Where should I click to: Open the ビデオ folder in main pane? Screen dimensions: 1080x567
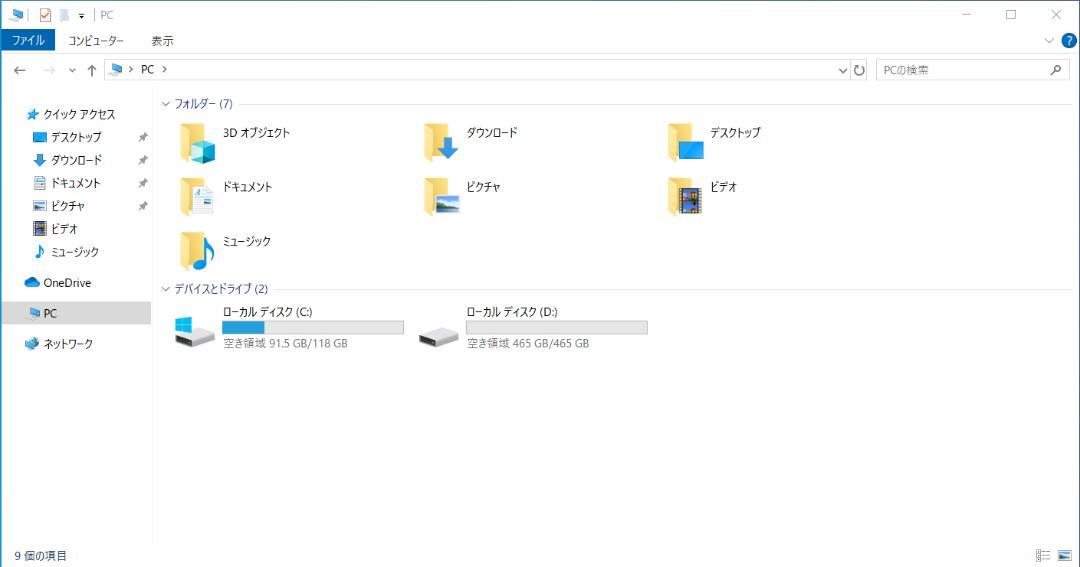click(685, 196)
